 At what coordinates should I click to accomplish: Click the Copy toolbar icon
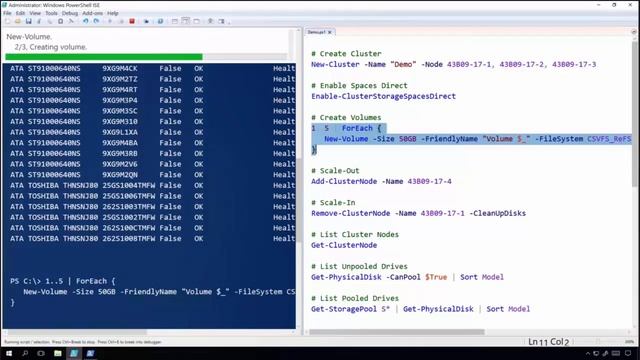(49, 21)
